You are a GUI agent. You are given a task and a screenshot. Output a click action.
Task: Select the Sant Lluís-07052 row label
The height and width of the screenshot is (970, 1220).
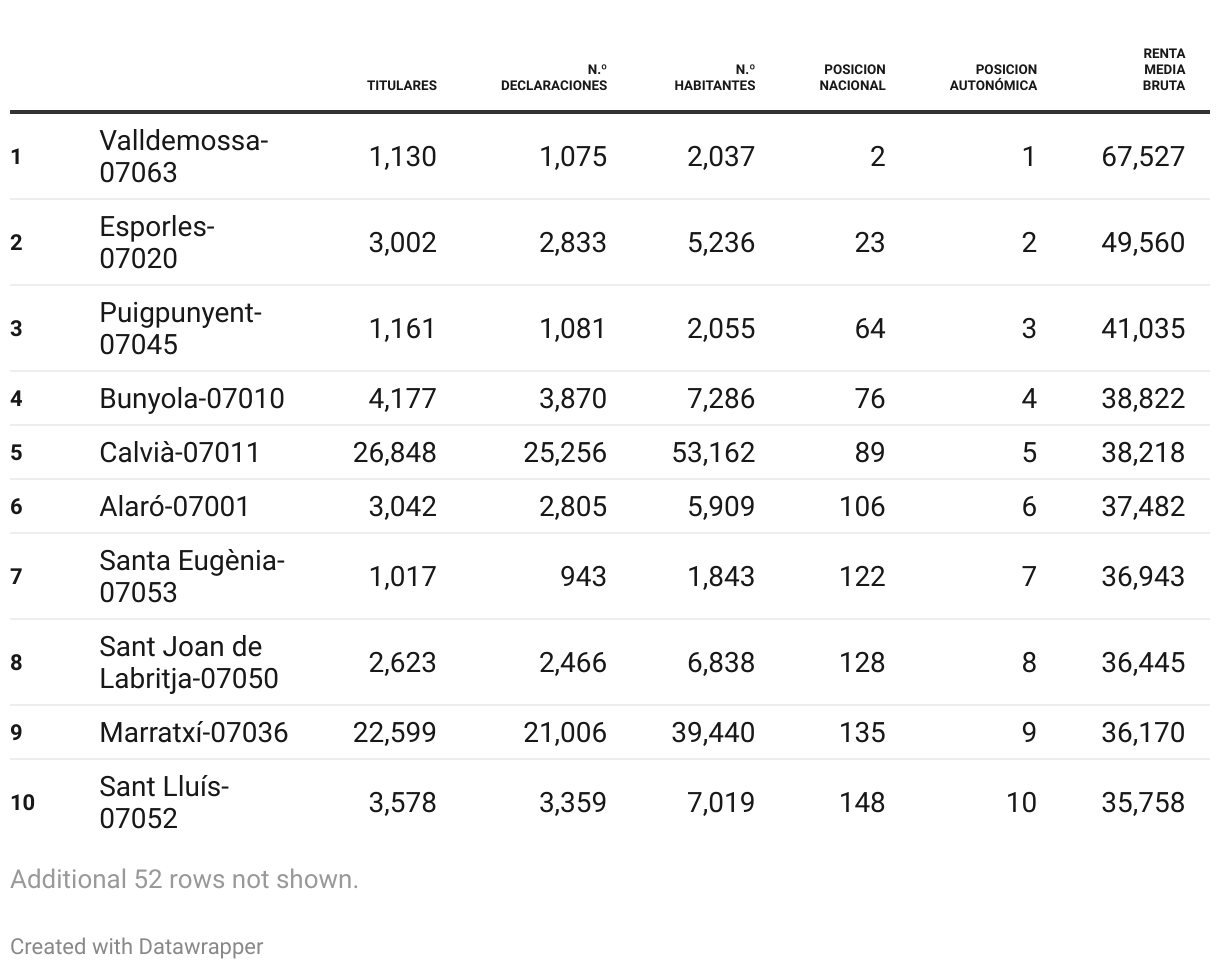[164, 802]
